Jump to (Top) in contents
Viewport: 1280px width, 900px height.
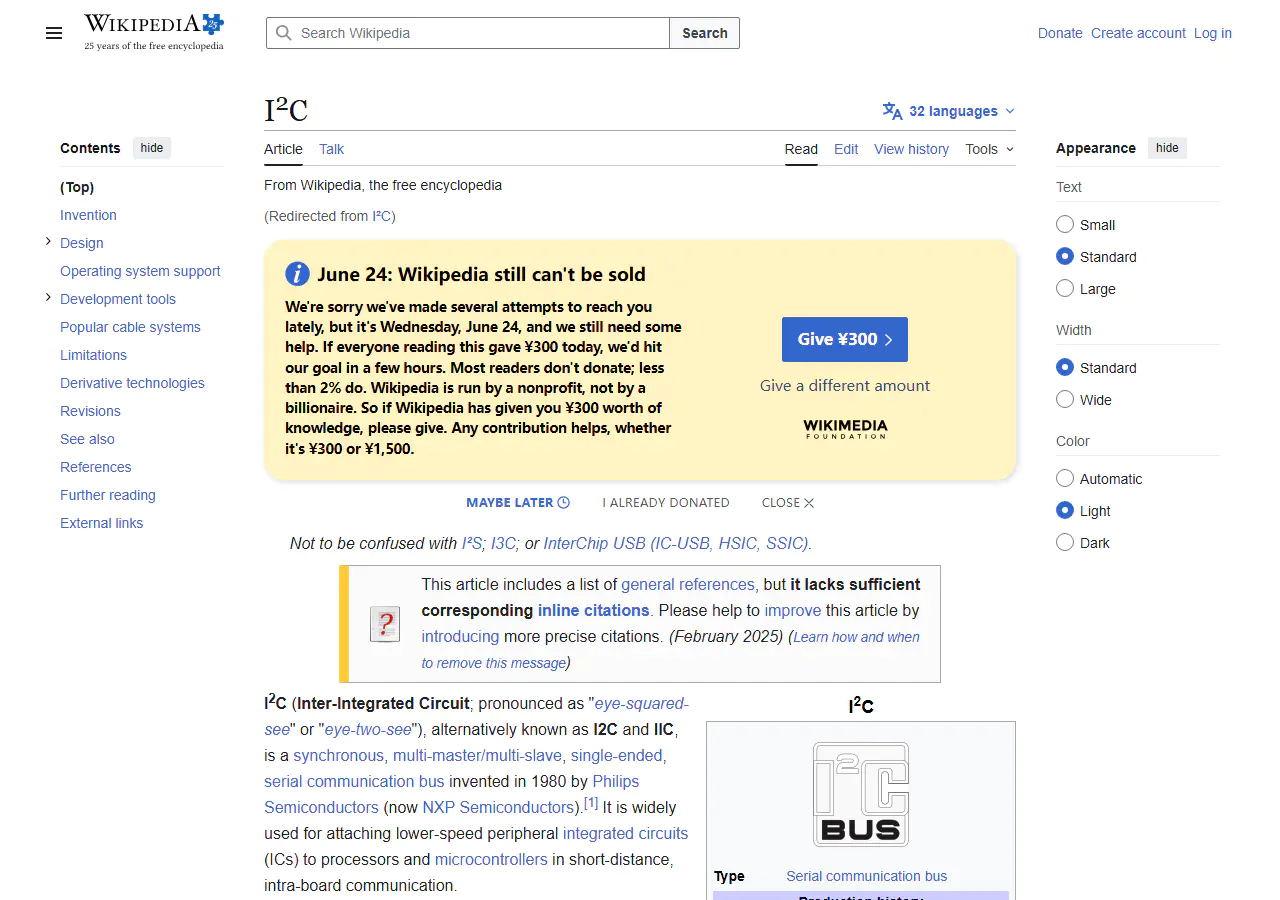tap(77, 187)
